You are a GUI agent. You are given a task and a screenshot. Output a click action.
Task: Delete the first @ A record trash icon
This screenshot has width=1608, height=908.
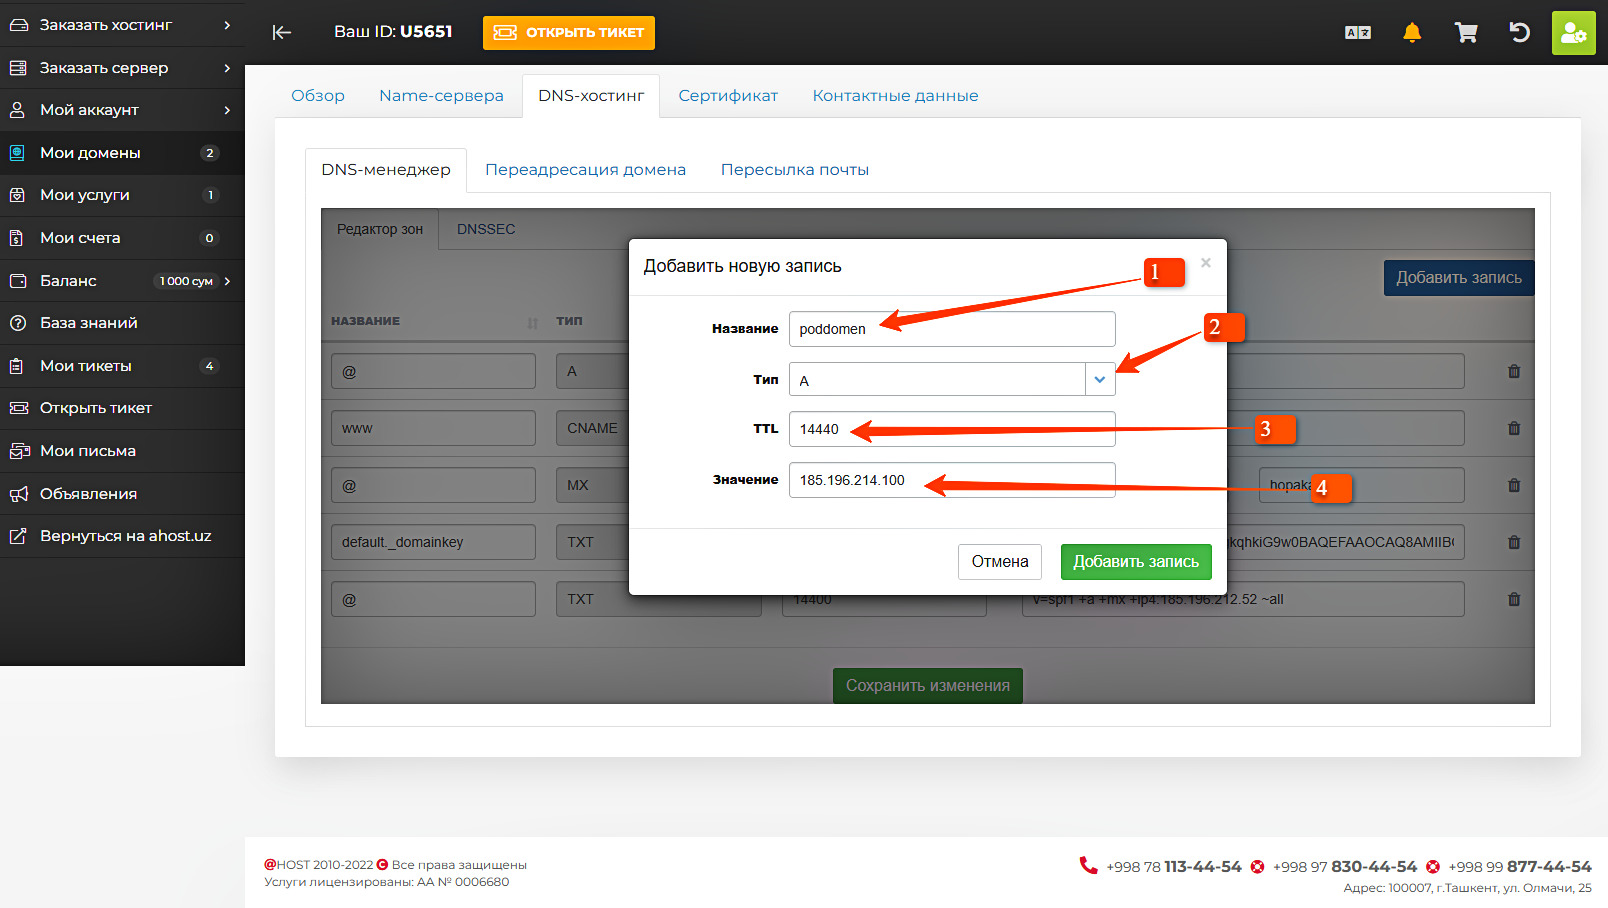coord(1514,371)
